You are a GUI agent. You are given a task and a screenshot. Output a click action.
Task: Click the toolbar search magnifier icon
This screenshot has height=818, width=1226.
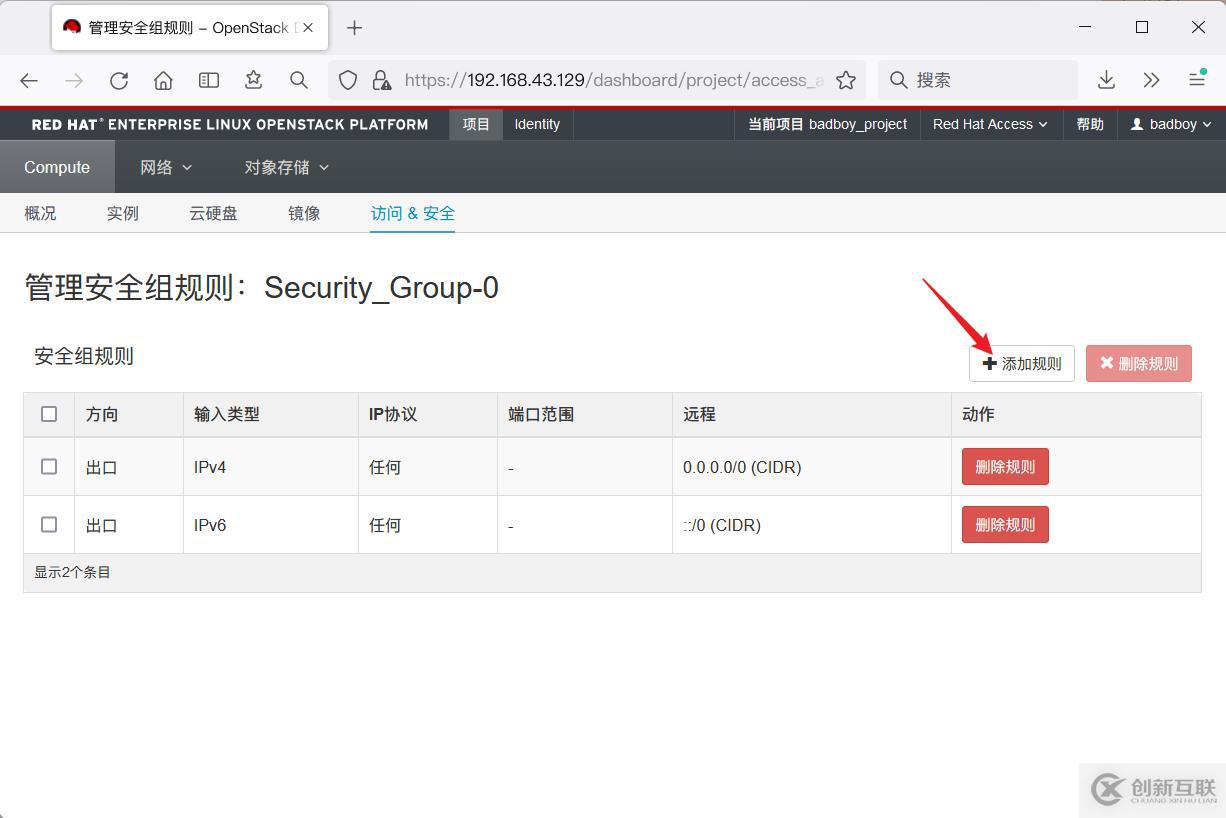click(x=298, y=80)
